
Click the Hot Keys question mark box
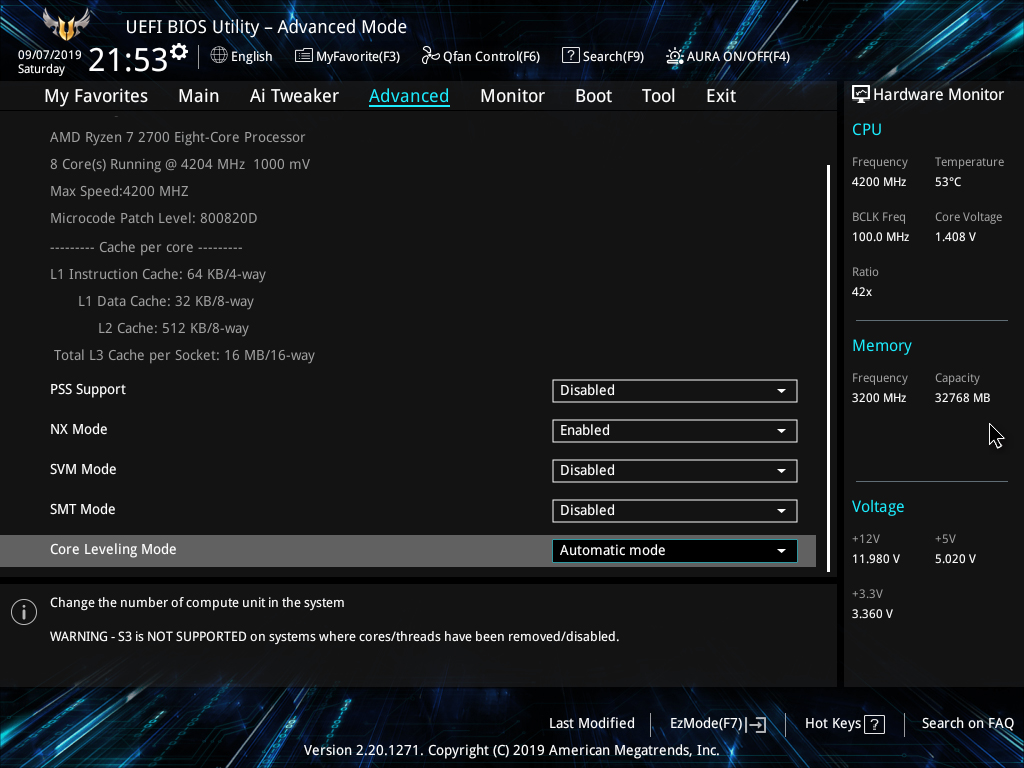tap(874, 724)
